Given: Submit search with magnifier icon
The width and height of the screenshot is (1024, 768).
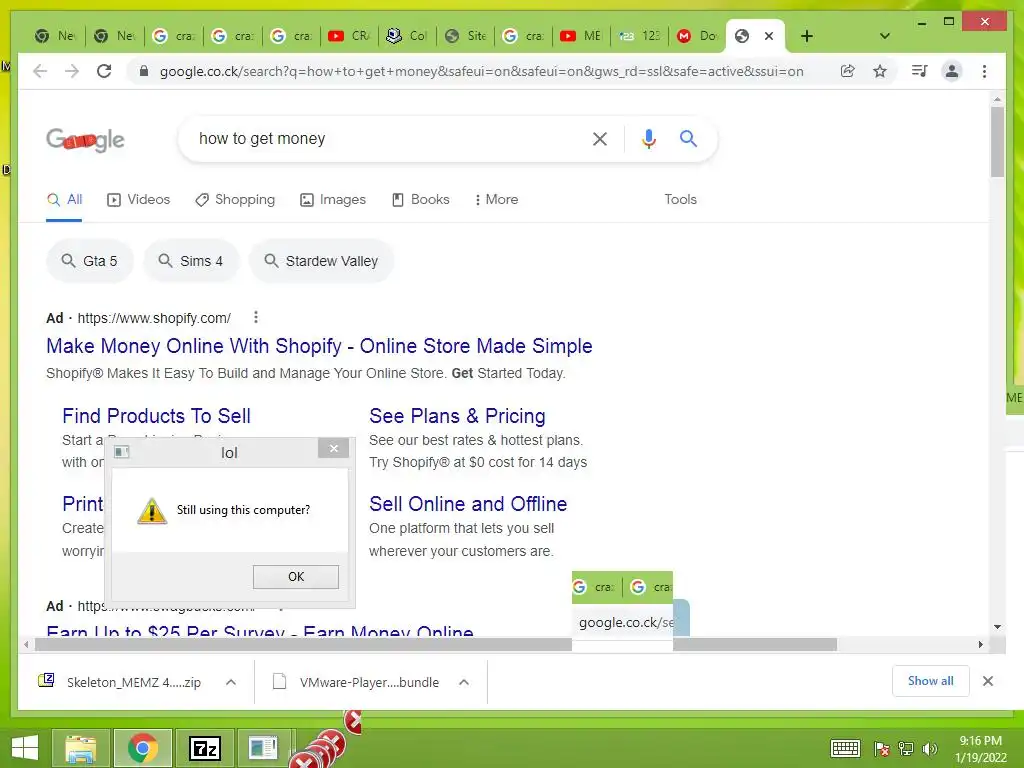Looking at the screenshot, I should coord(688,138).
